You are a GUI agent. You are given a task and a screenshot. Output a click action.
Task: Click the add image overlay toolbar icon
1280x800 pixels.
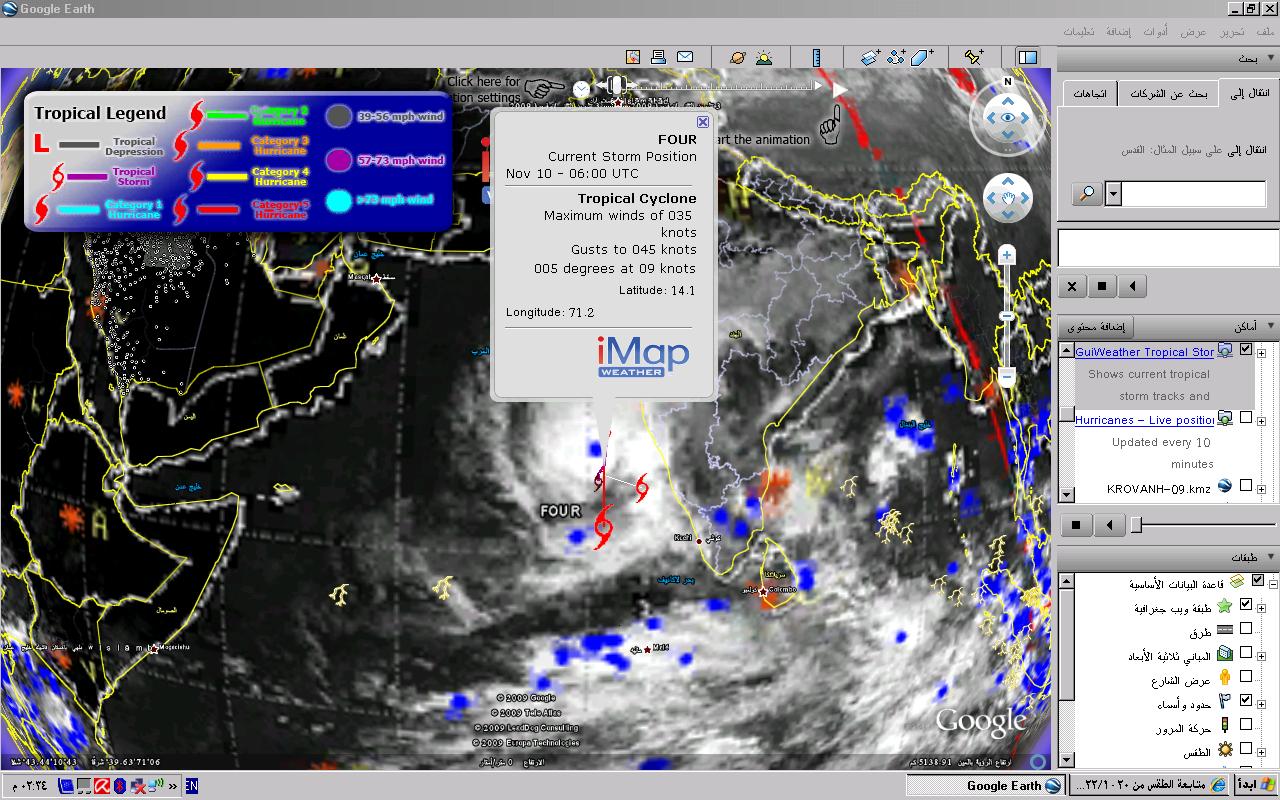pos(870,58)
